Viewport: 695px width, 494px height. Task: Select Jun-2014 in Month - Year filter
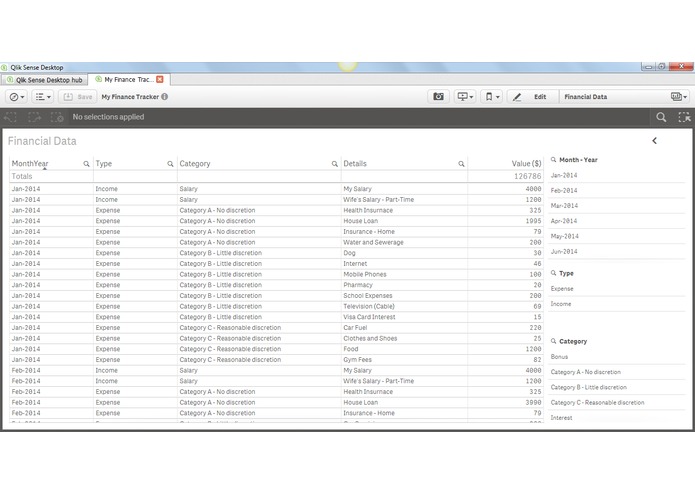coord(617,251)
